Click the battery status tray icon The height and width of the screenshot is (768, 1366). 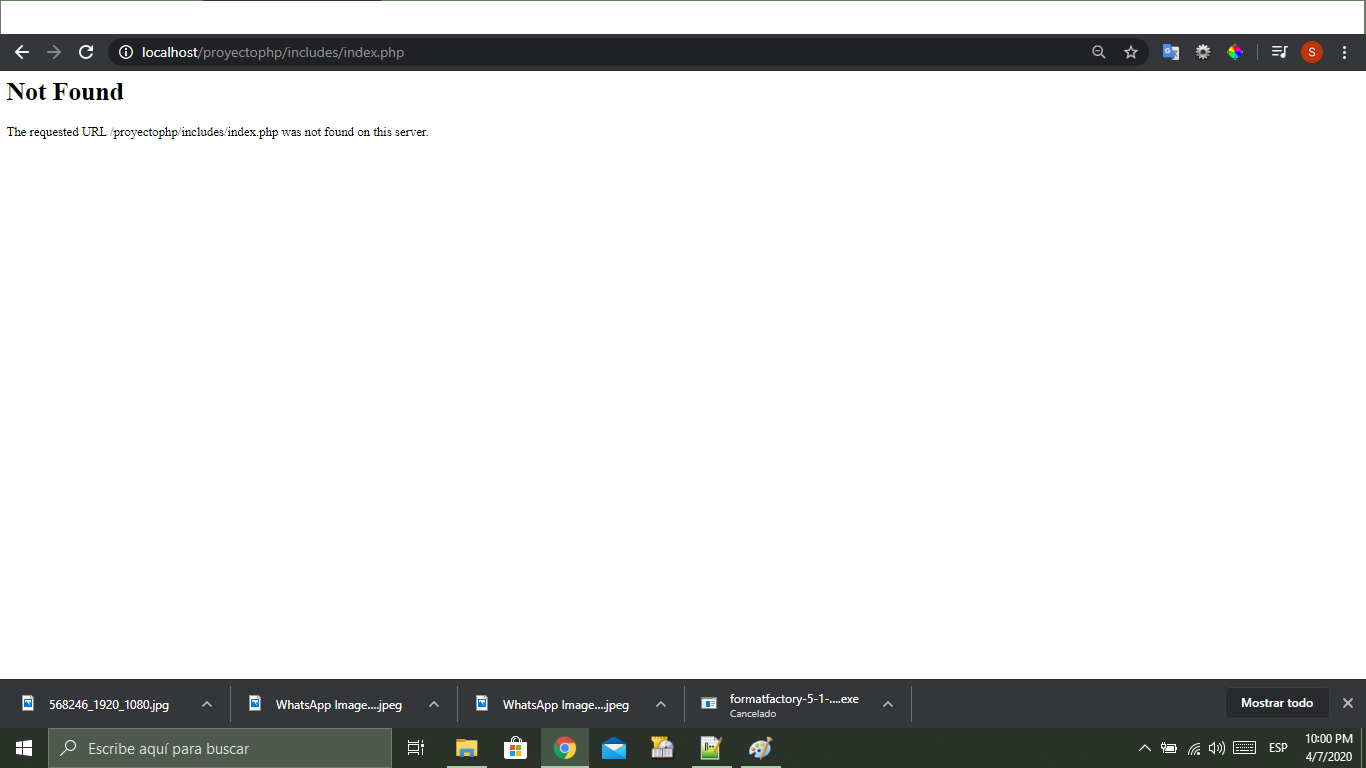[x=1169, y=748]
